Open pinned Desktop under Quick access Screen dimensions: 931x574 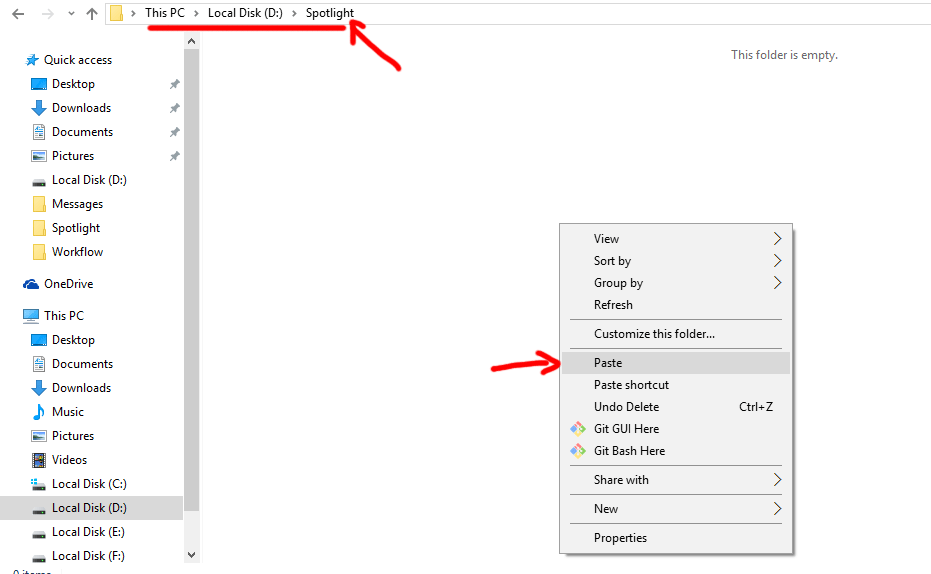click(73, 84)
